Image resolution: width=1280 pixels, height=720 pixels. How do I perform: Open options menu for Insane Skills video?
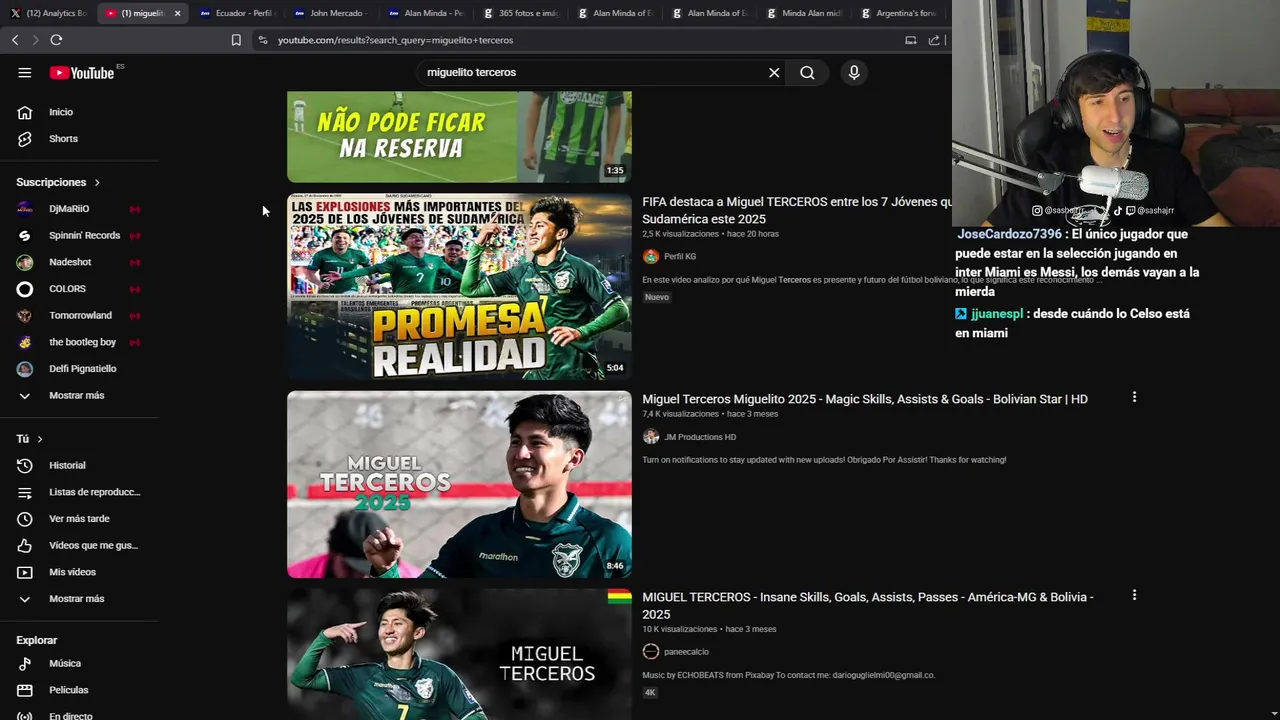pyautogui.click(x=1134, y=595)
